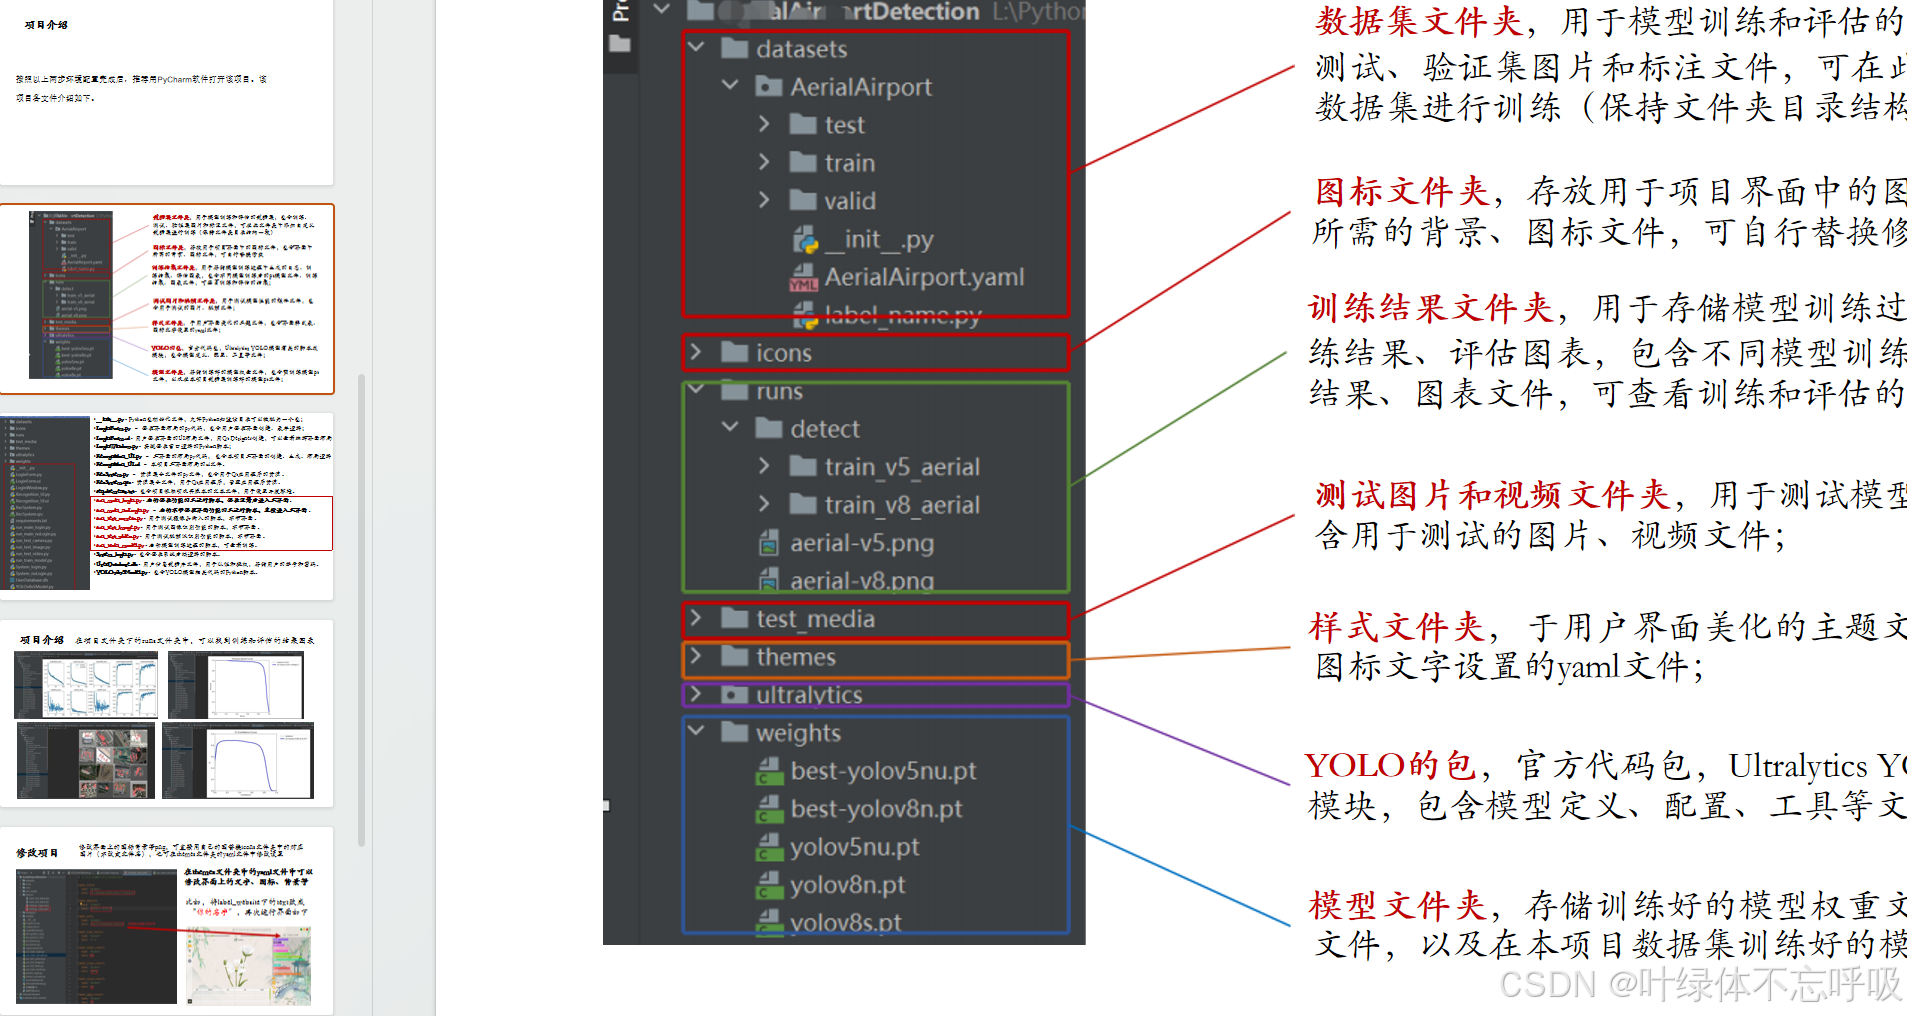Expand the test_media folder
The image size is (1907, 1016).
point(695,618)
